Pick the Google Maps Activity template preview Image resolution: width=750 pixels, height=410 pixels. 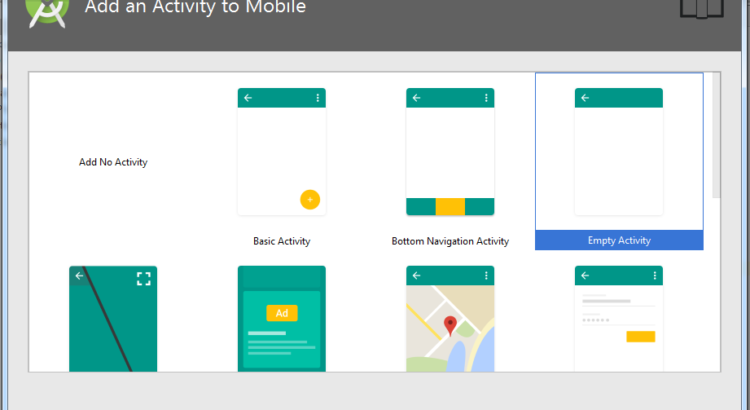tap(450, 318)
